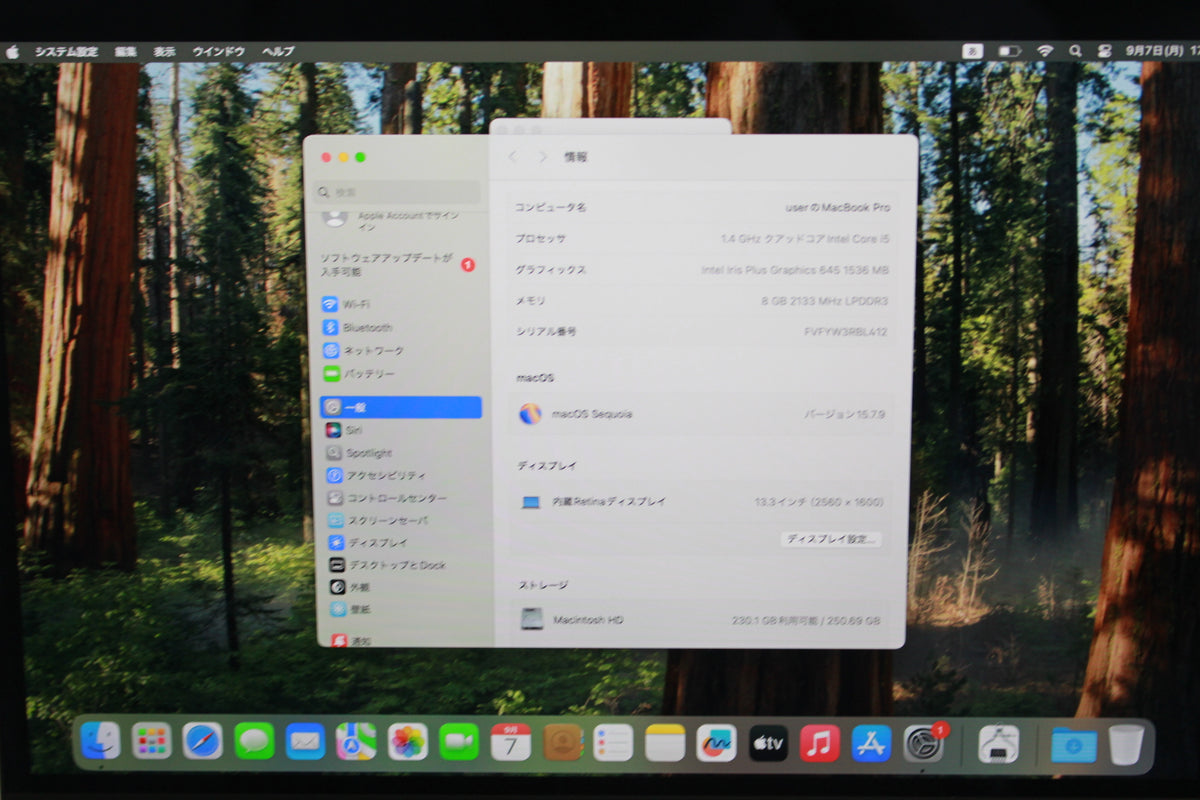Click the battery status menu bar icon
The height and width of the screenshot is (800, 1200).
pos(1009,50)
